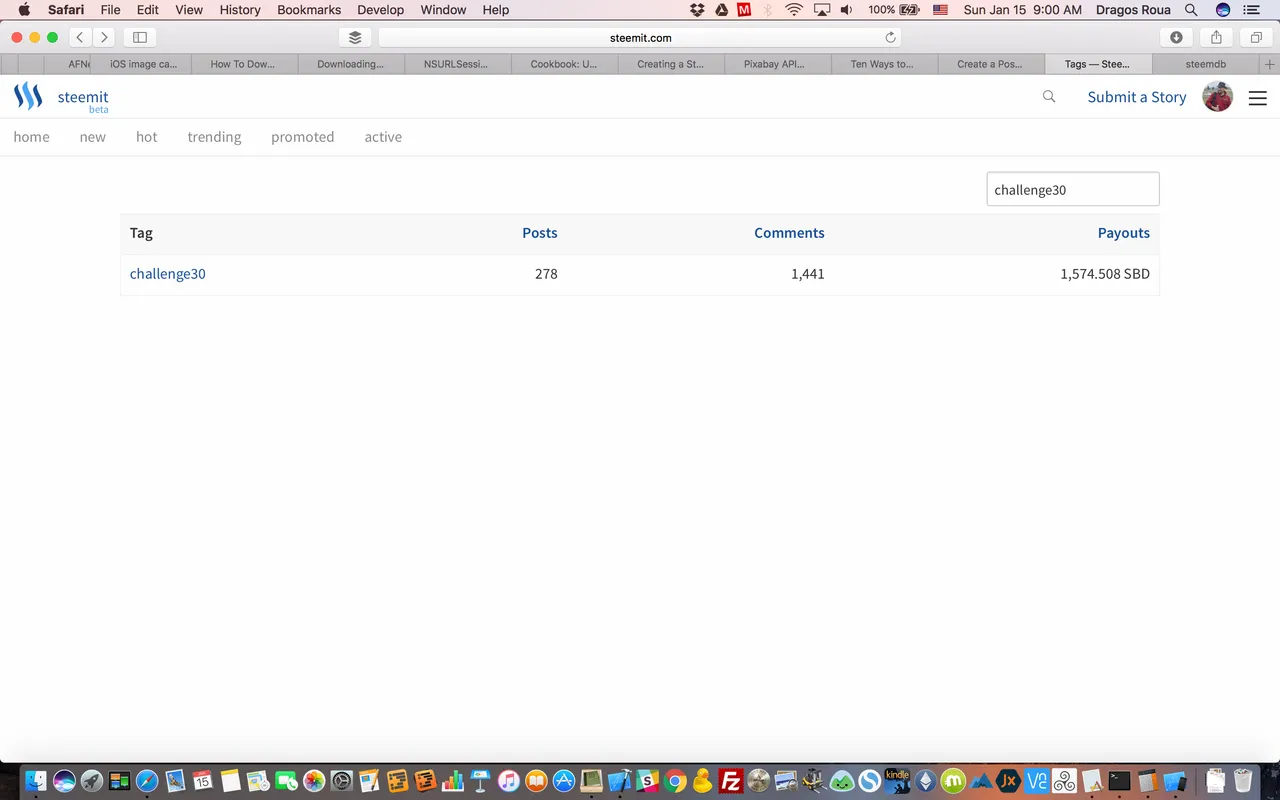Click the Safari share button

coord(1216,37)
